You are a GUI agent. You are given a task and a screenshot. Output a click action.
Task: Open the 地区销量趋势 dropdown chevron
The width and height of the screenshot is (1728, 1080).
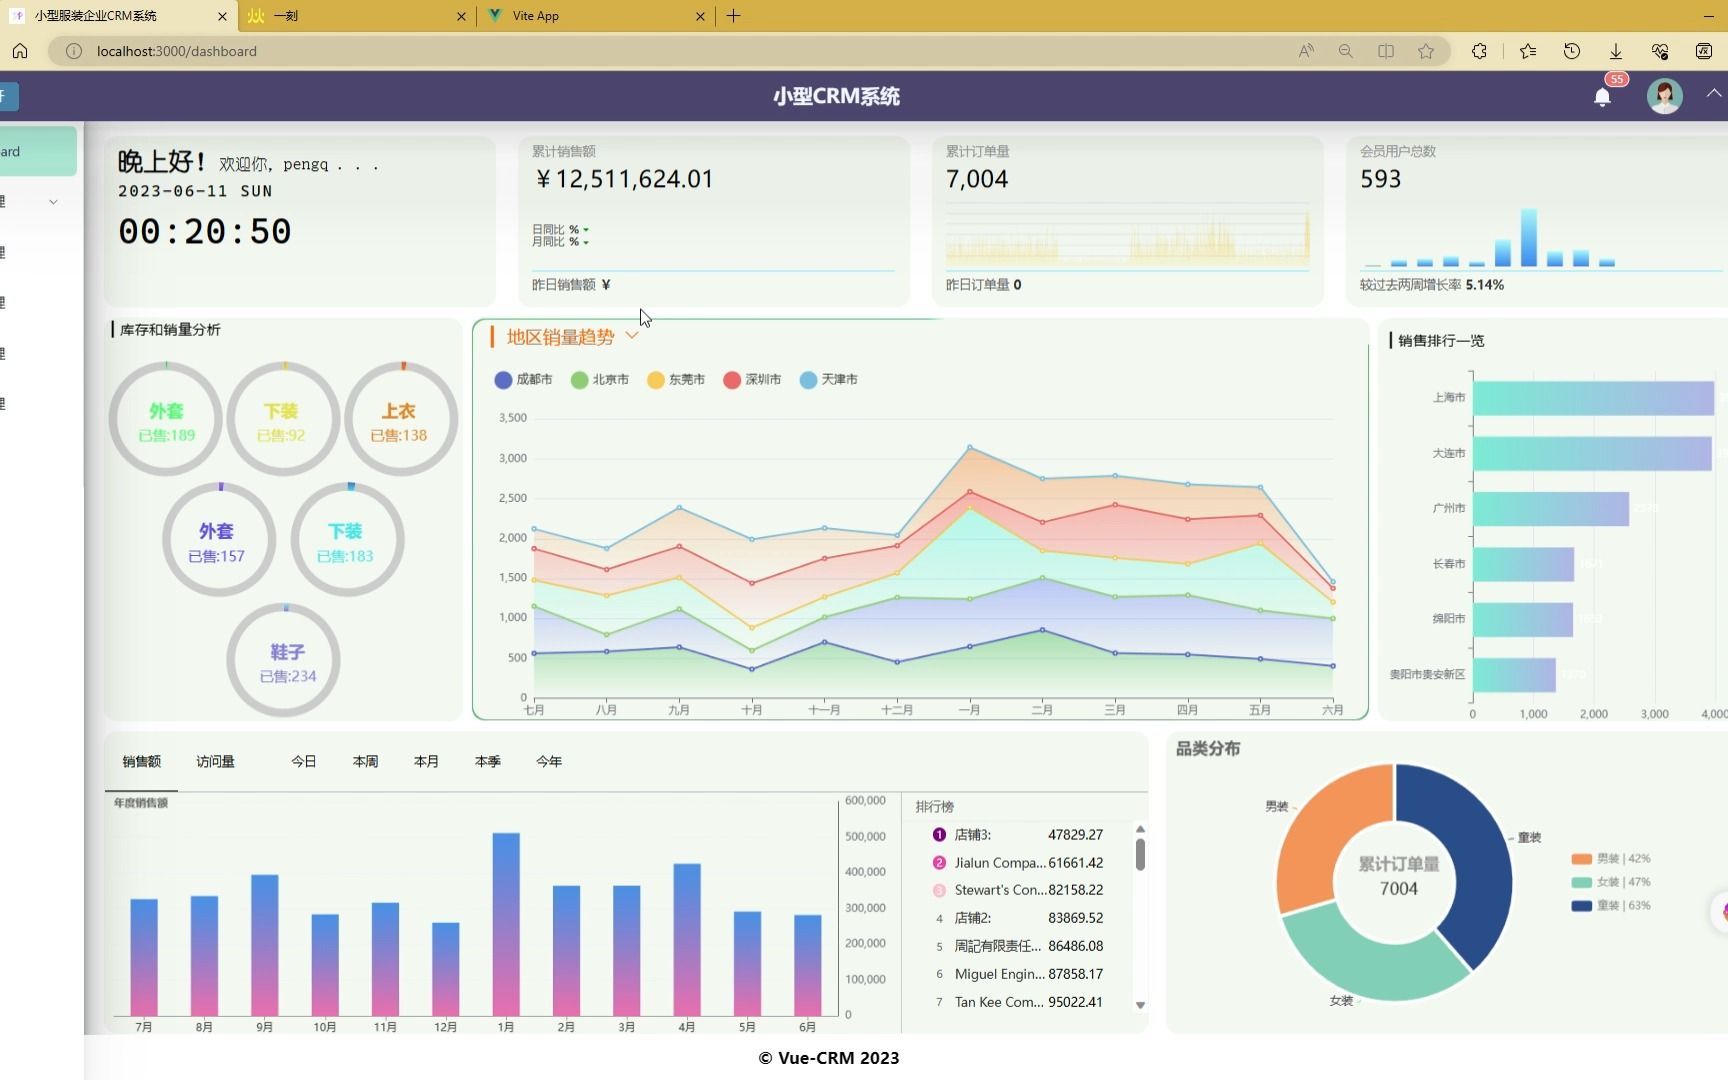(x=632, y=336)
